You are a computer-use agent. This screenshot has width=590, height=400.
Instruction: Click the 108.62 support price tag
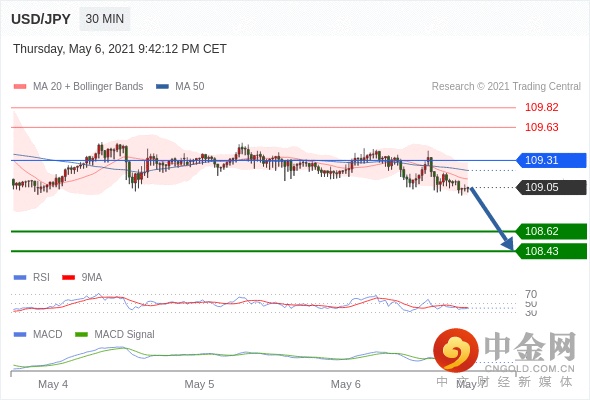[x=550, y=231]
